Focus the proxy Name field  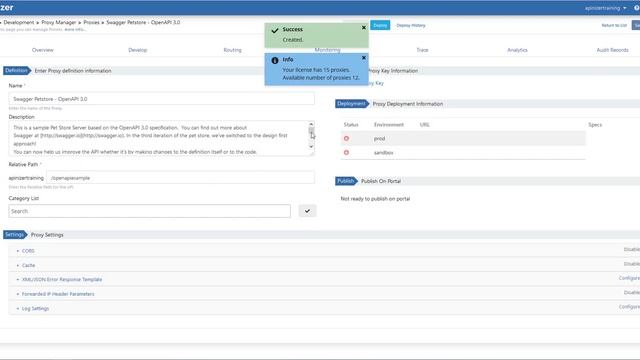pyautogui.click(x=162, y=99)
